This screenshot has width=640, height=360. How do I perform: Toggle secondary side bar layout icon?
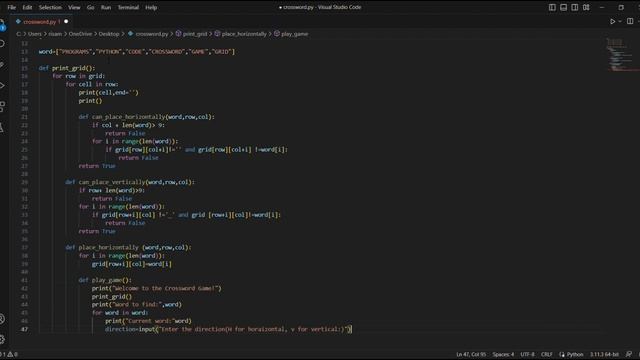(x=574, y=7)
